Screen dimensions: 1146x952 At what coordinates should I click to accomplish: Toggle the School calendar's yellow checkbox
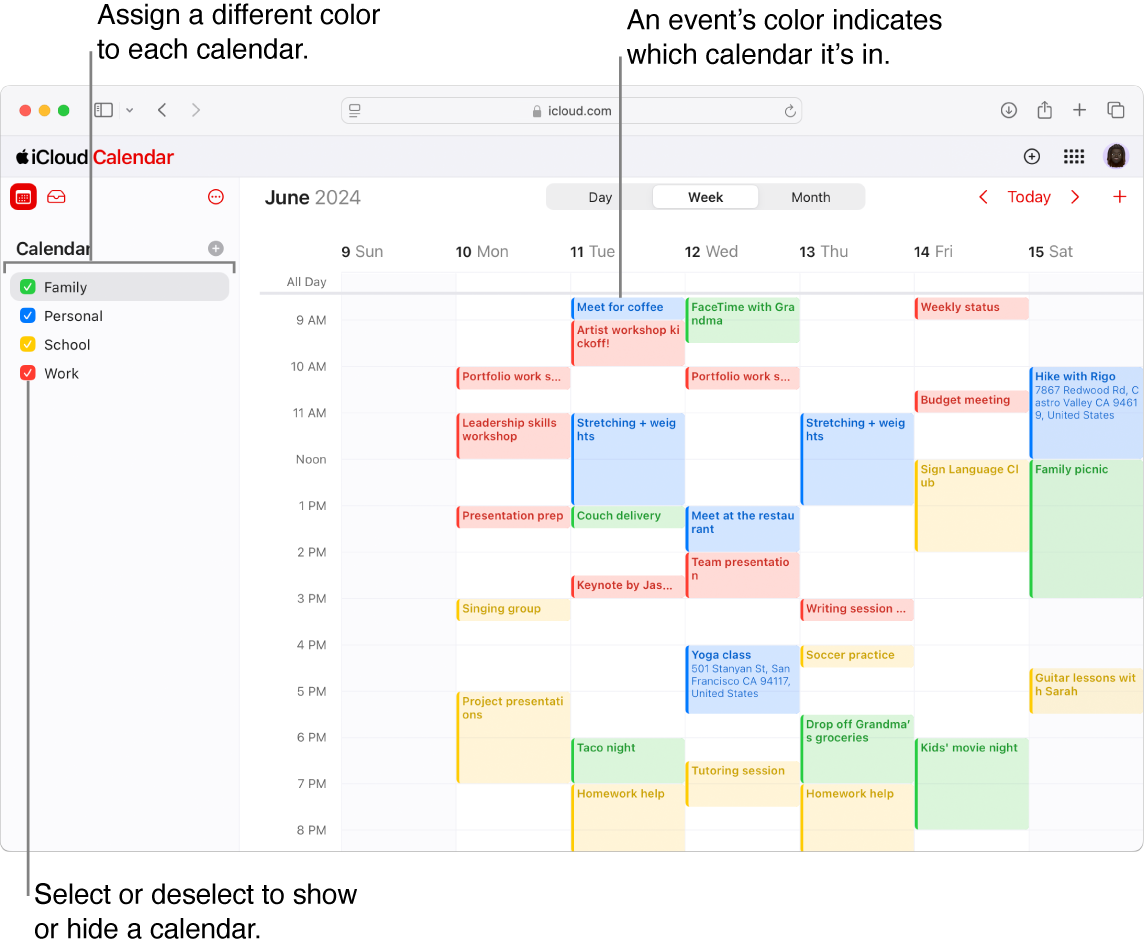28,345
